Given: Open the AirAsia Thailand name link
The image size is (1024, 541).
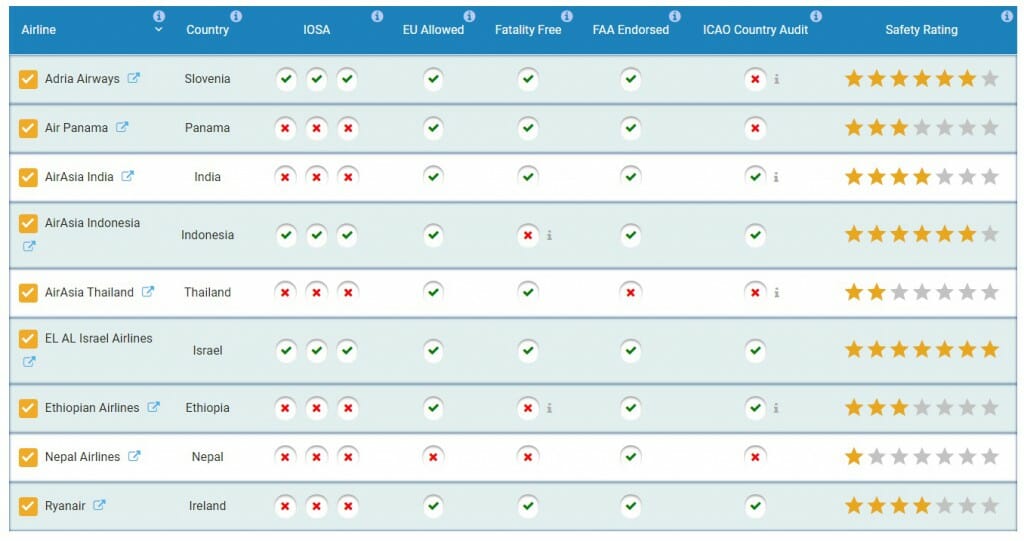Looking at the screenshot, I should pos(89,292).
